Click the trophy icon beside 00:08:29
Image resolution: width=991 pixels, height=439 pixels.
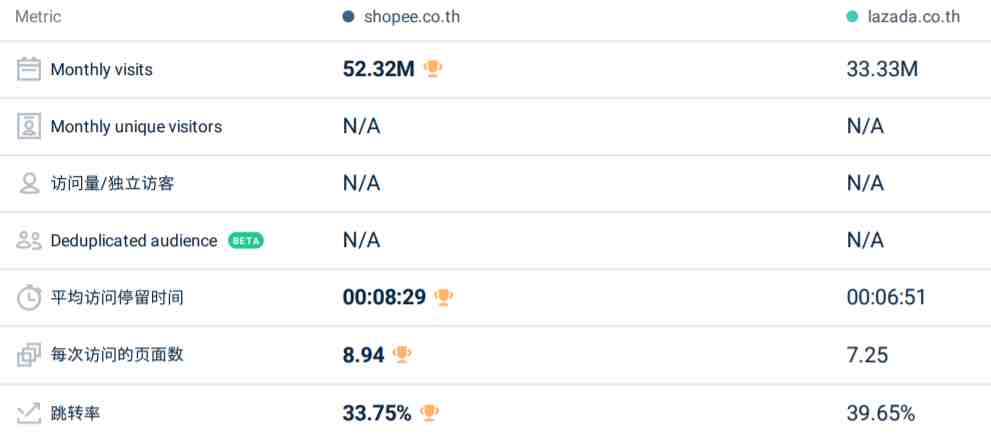coord(444,297)
